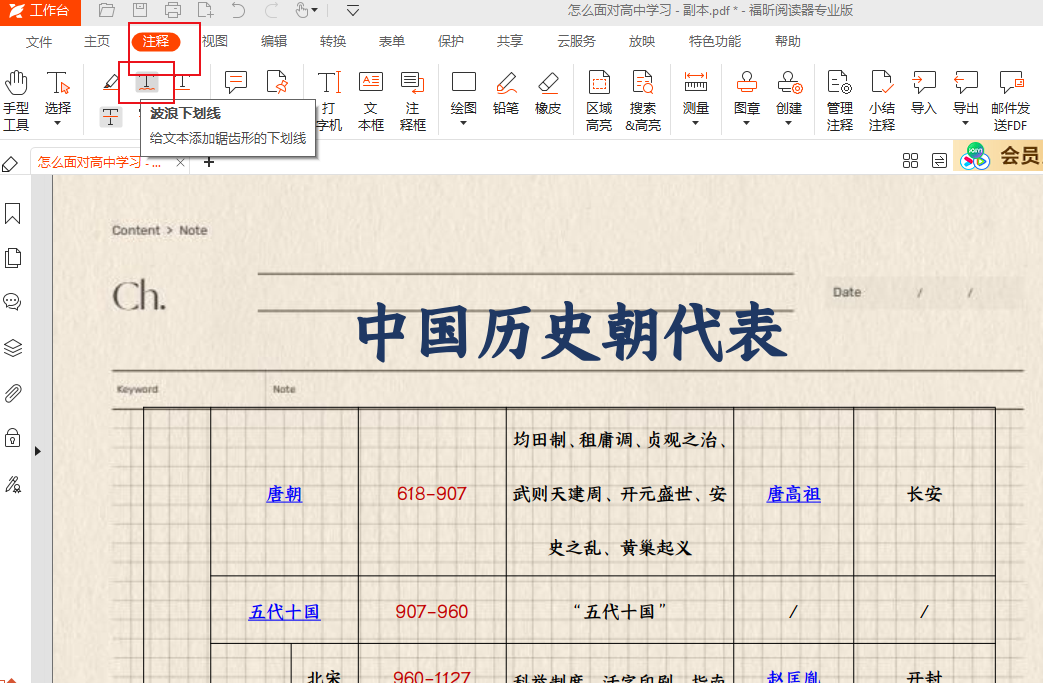Image resolution: width=1043 pixels, height=683 pixels.
Task: Expand the left navigation panel arrow
Action: pyautogui.click(x=38, y=452)
